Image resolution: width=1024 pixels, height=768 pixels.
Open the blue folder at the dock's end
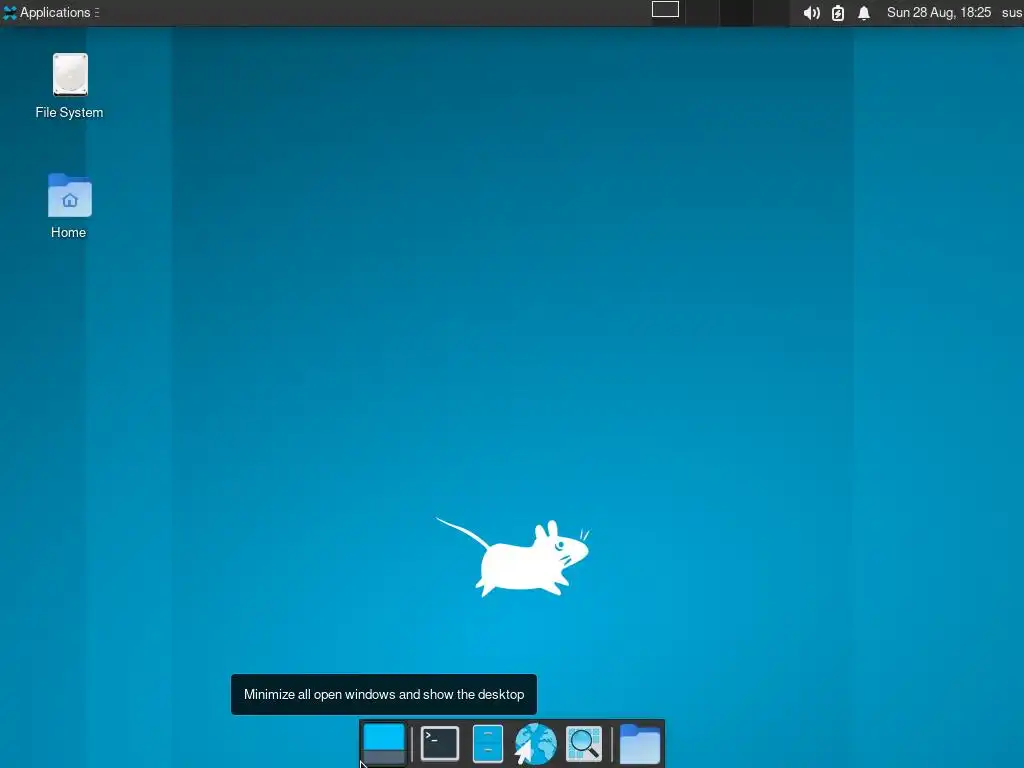tap(639, 744)
